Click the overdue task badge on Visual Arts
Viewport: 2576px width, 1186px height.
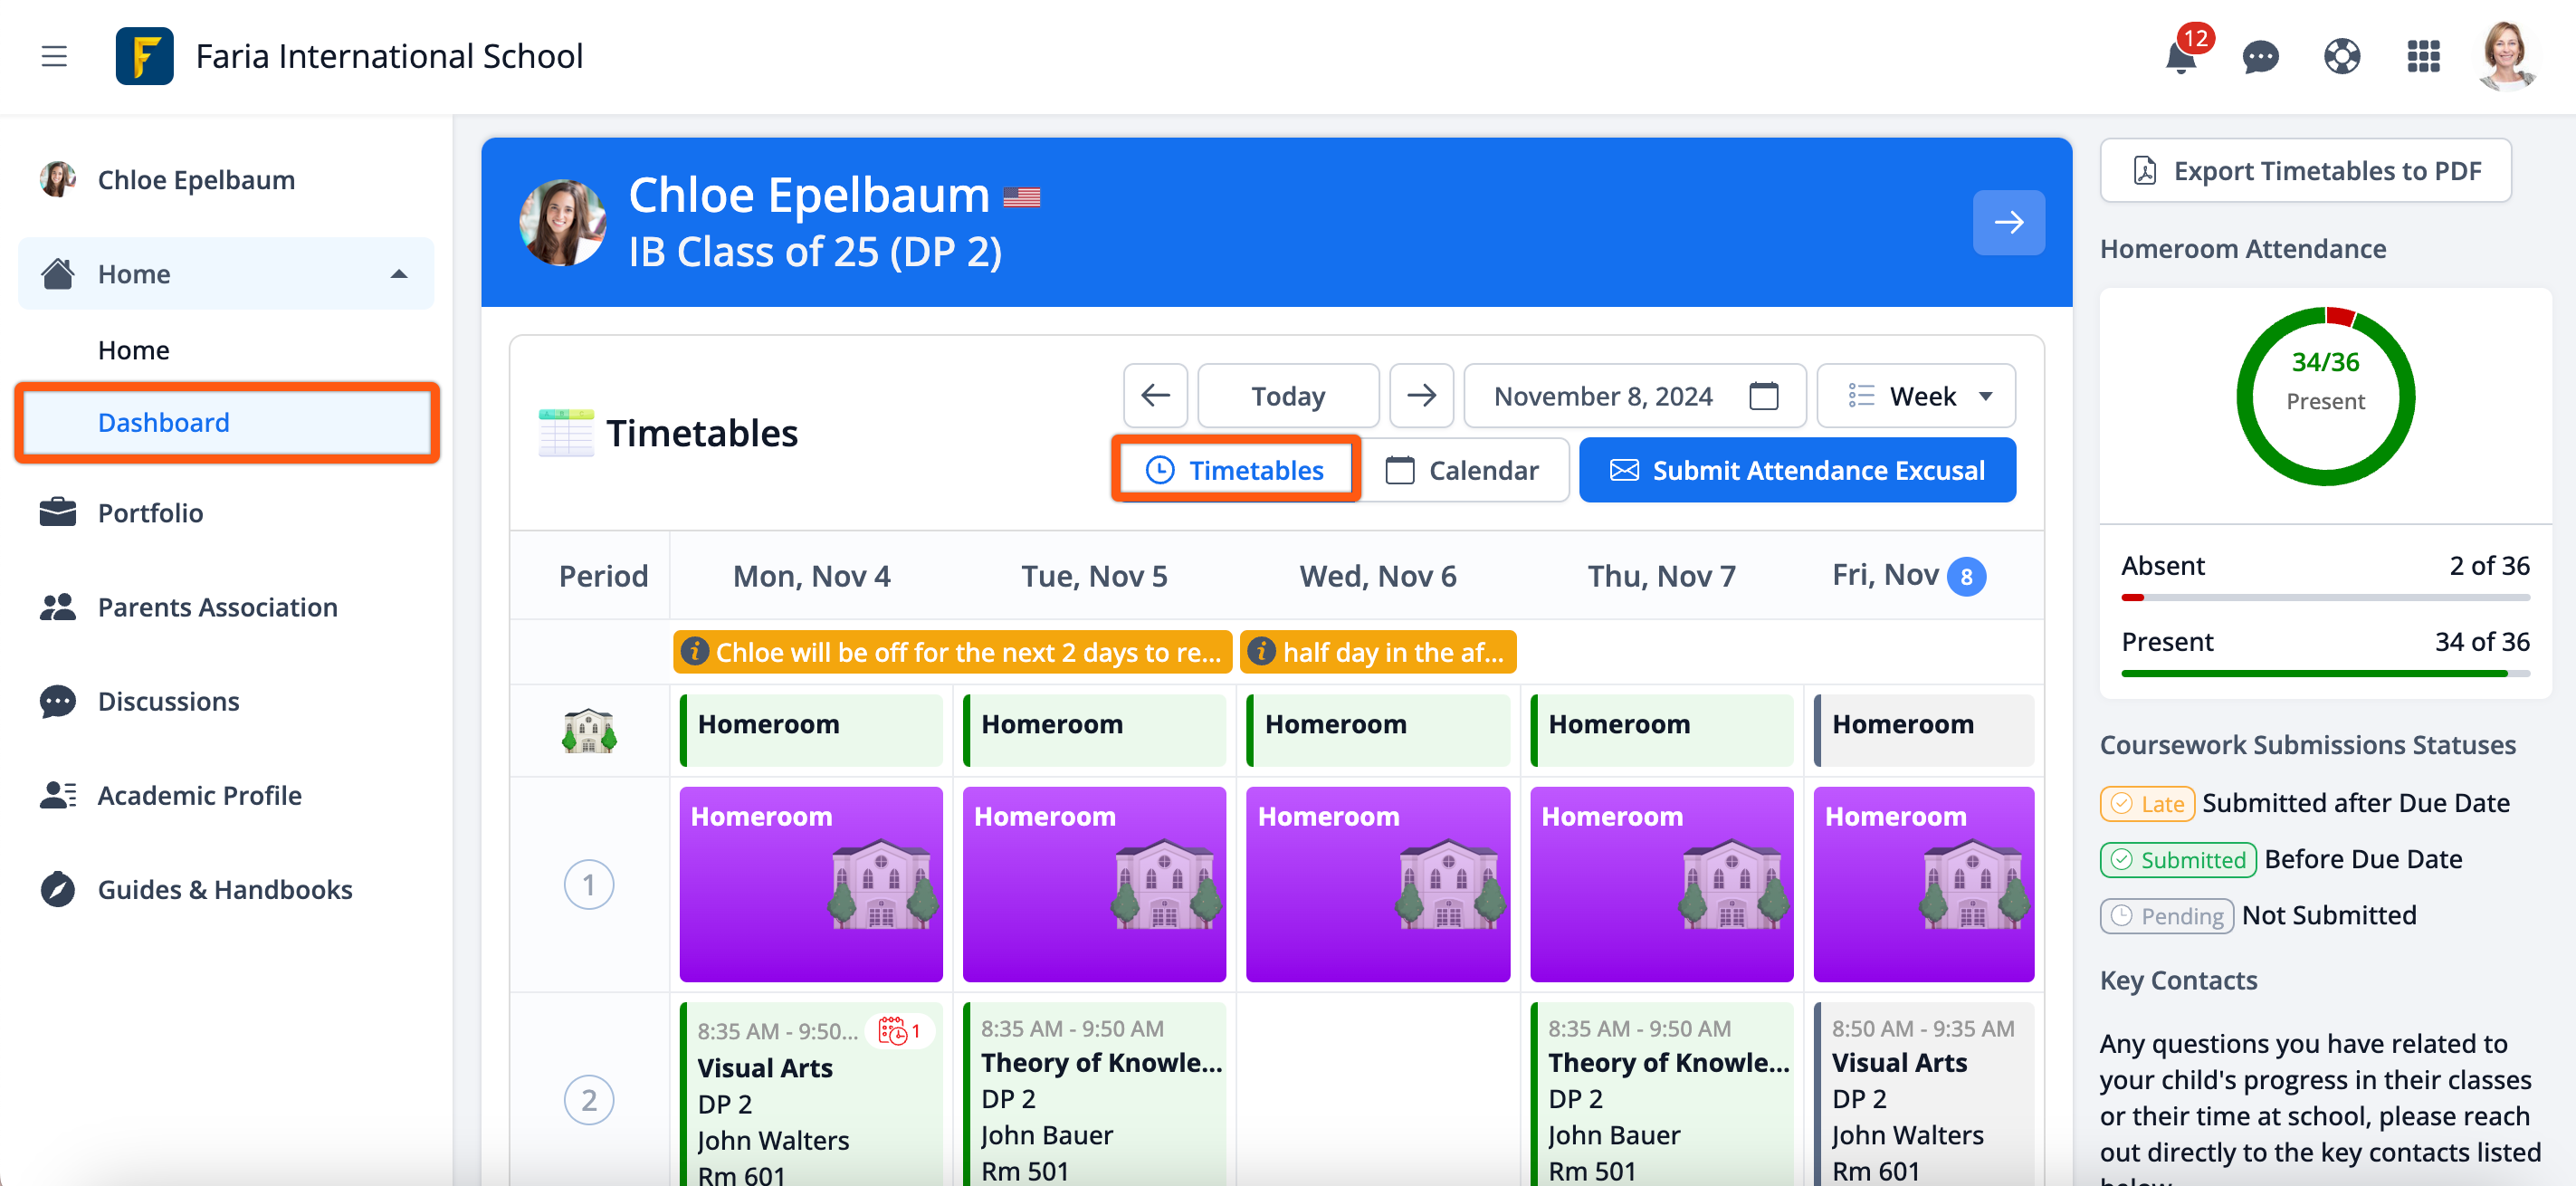point(900,1031)
